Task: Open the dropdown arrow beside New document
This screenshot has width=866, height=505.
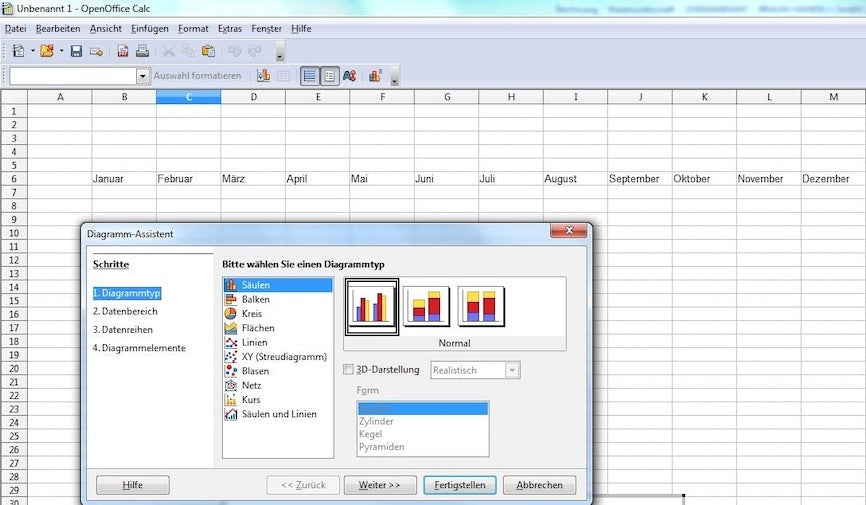Action: pos(32,51)
